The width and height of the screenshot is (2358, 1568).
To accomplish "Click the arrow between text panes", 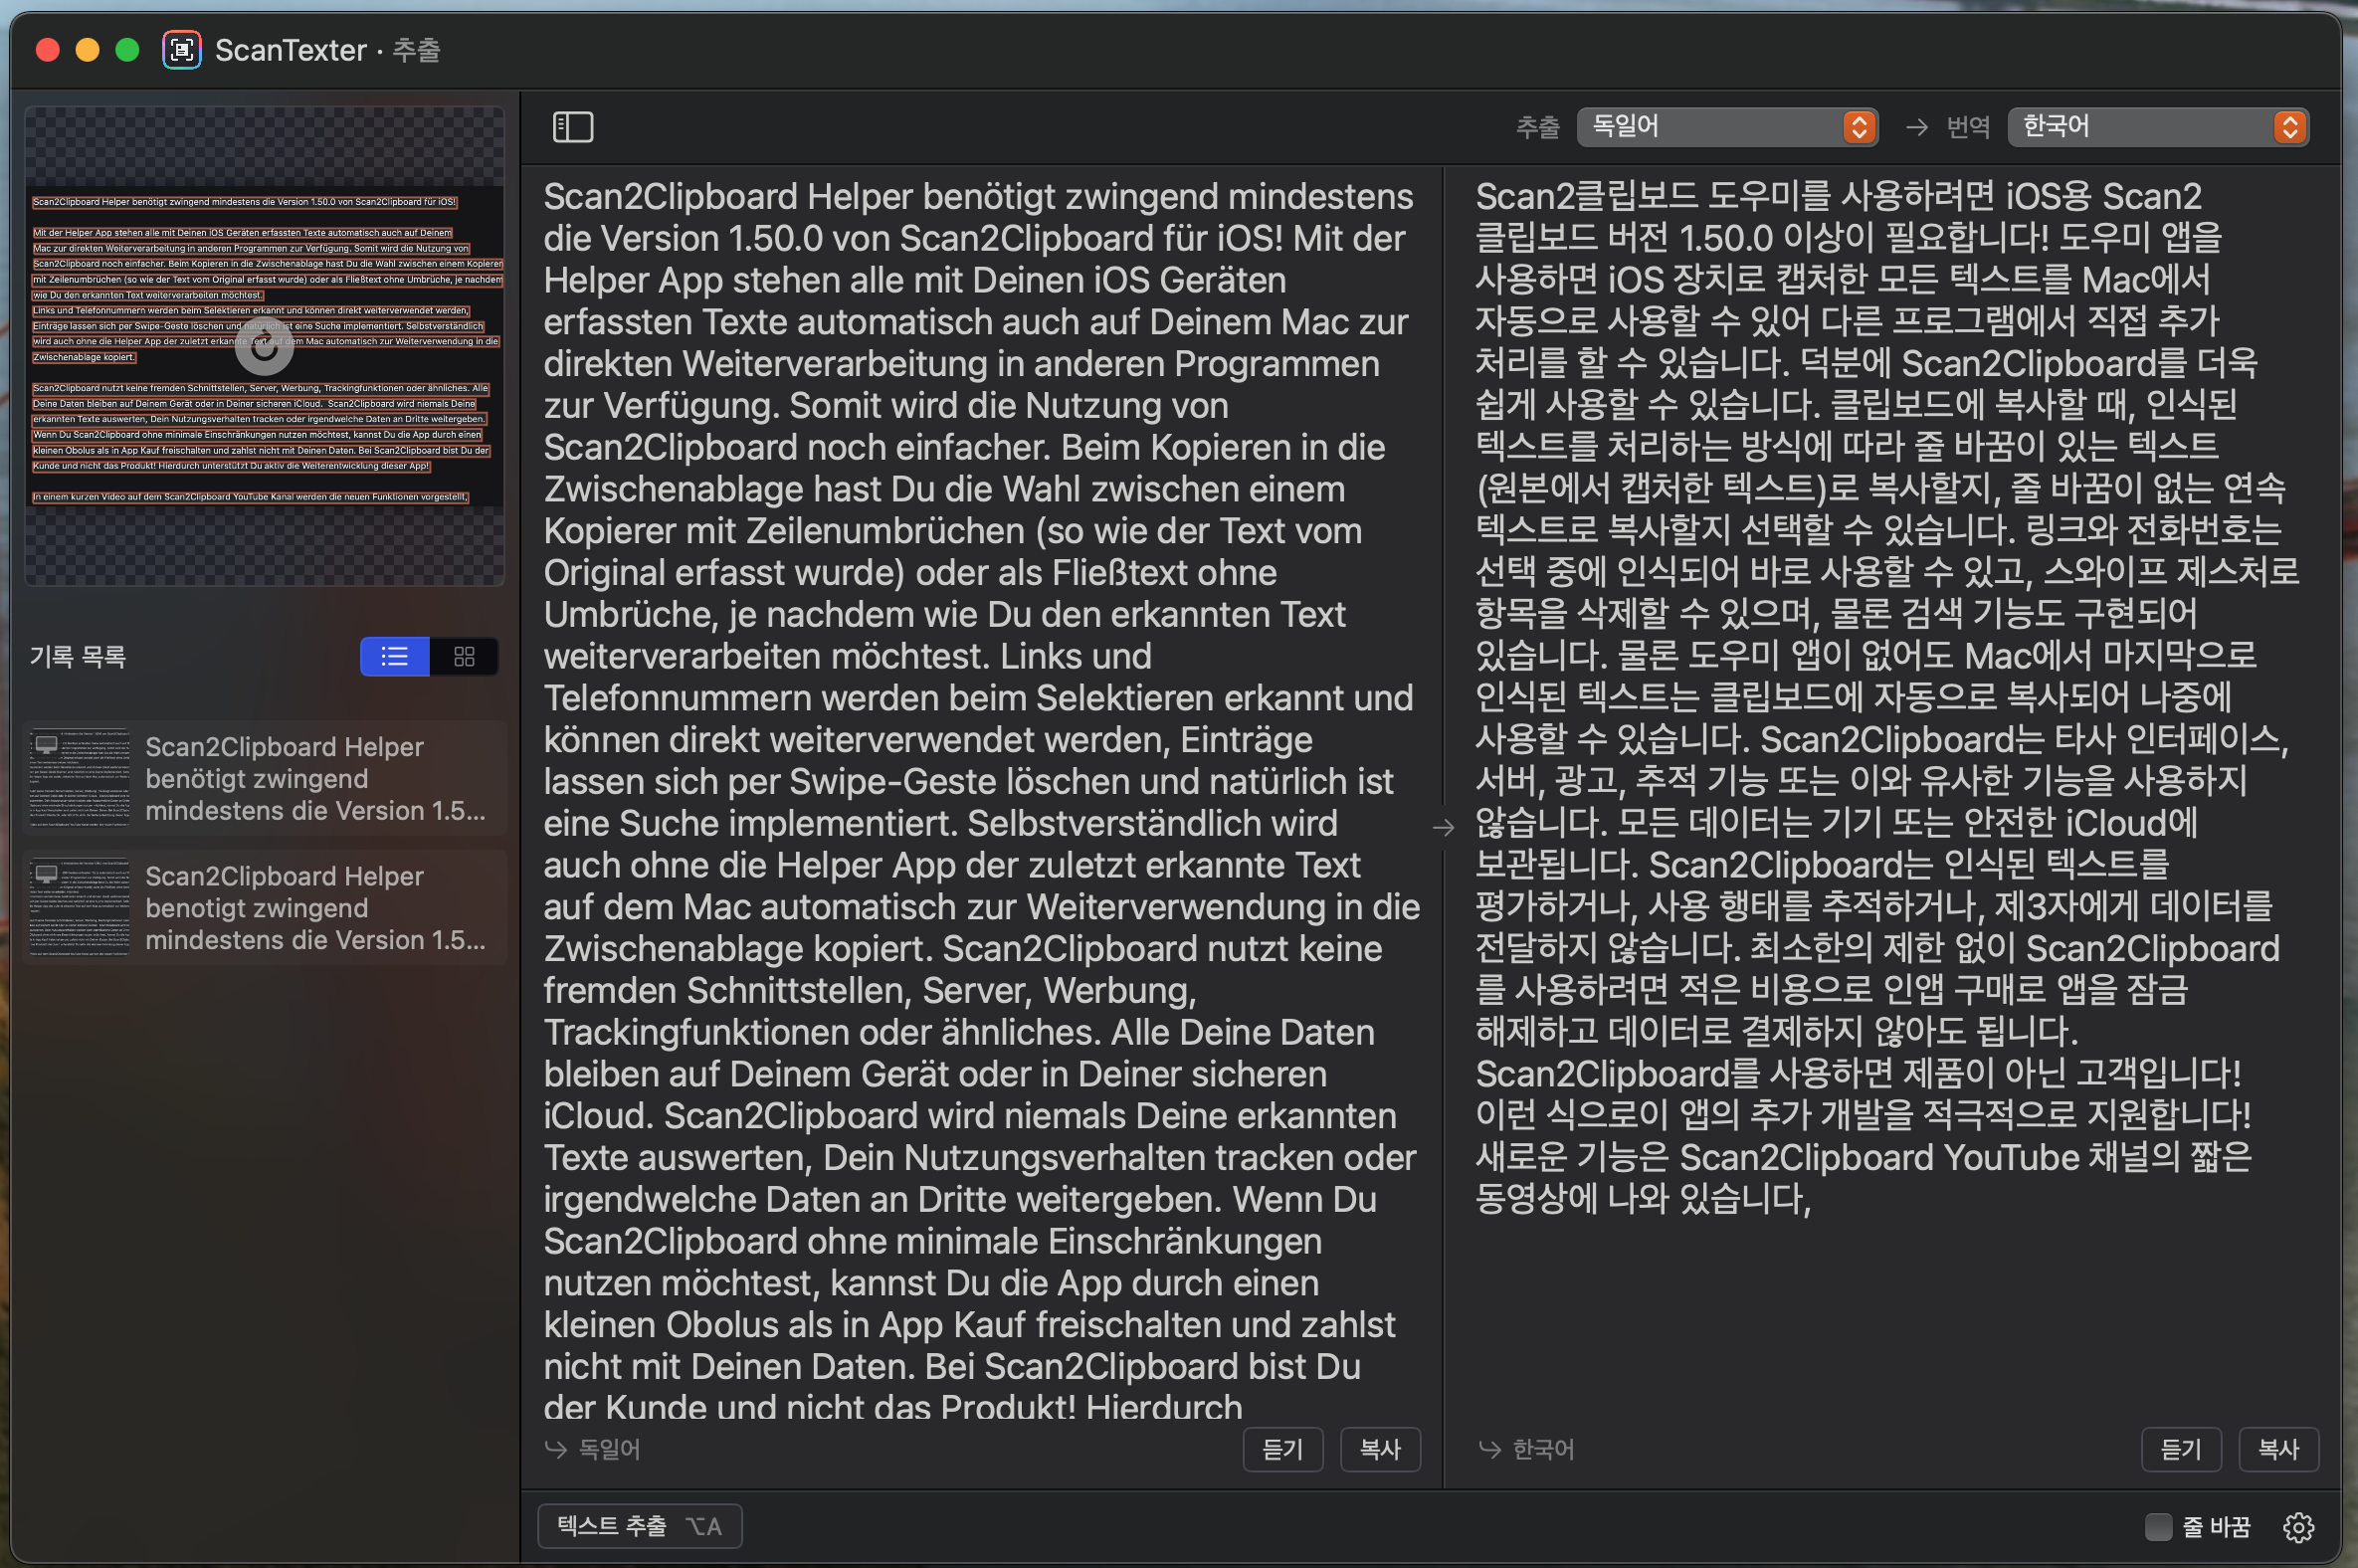I will (1443, 827).
